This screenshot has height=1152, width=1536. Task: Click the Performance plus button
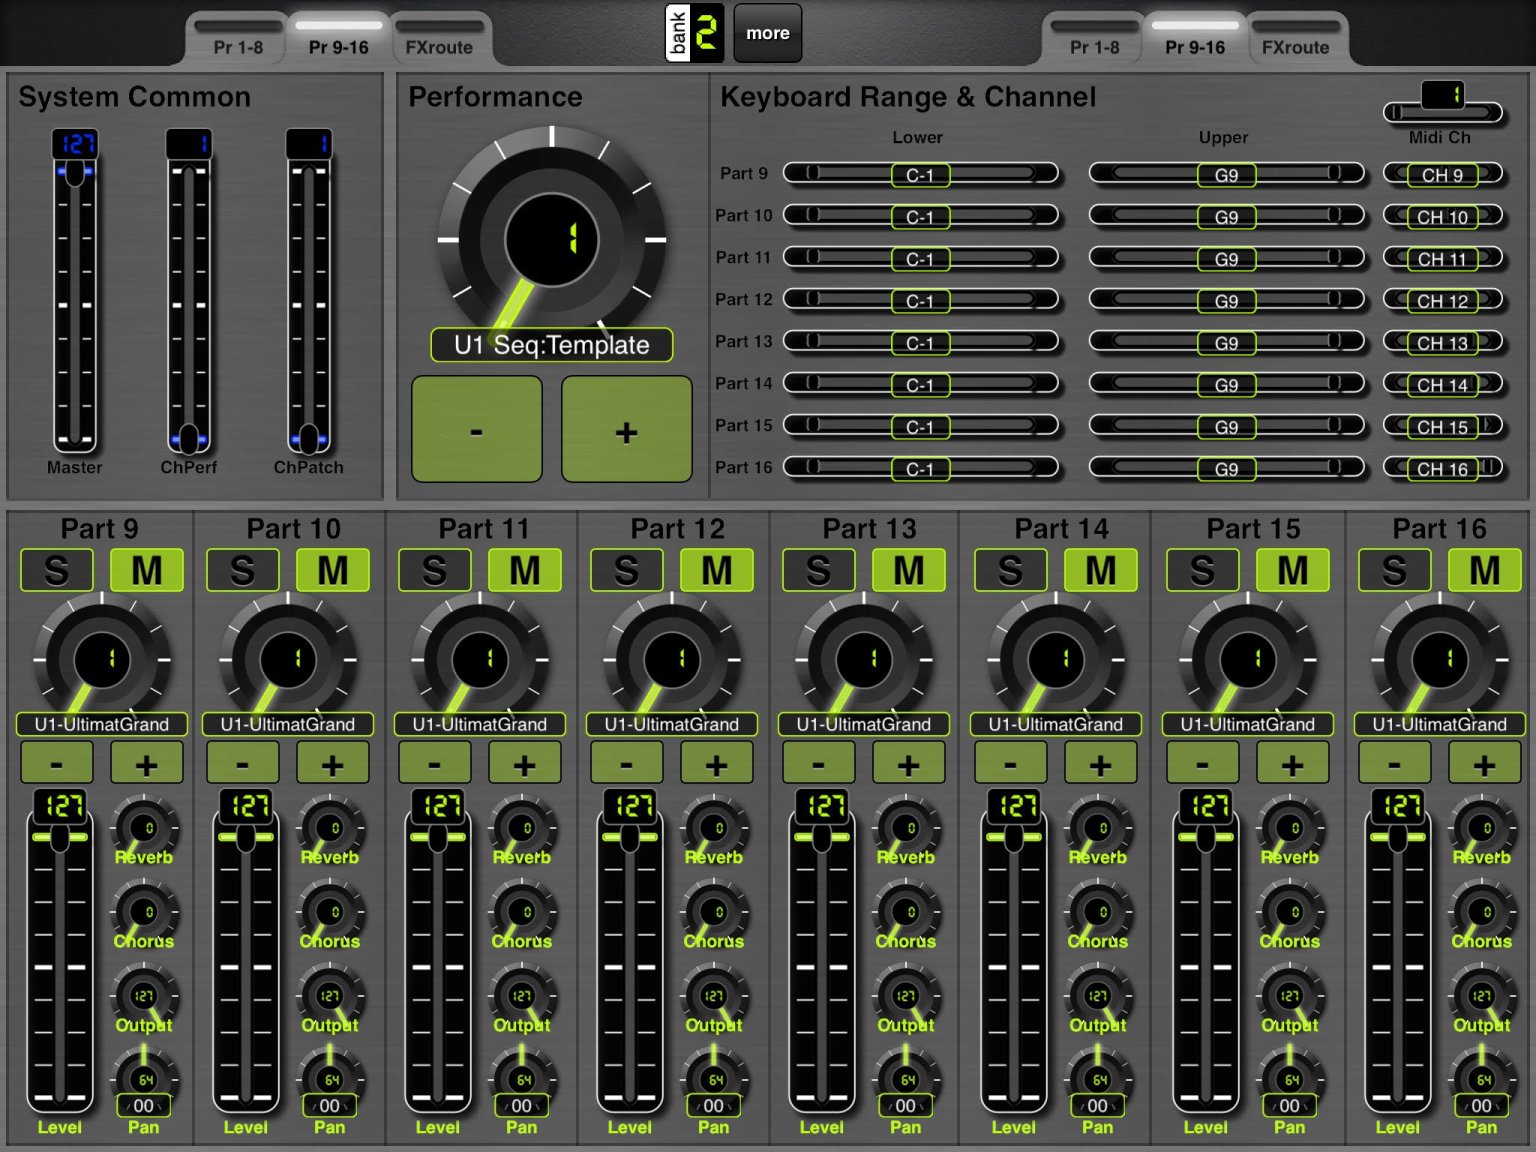click(627, 430)
